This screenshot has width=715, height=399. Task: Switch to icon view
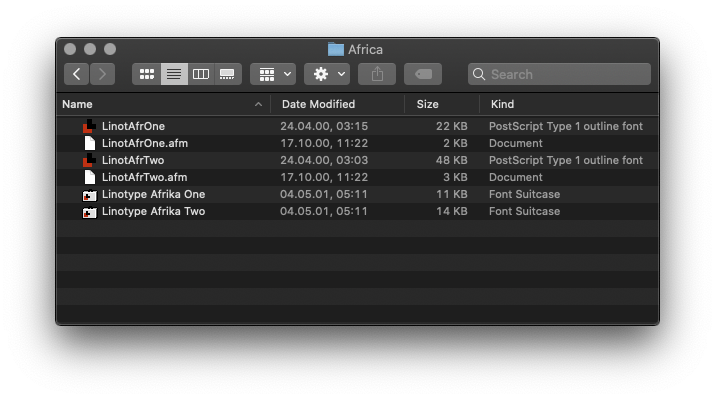point(147,74)
